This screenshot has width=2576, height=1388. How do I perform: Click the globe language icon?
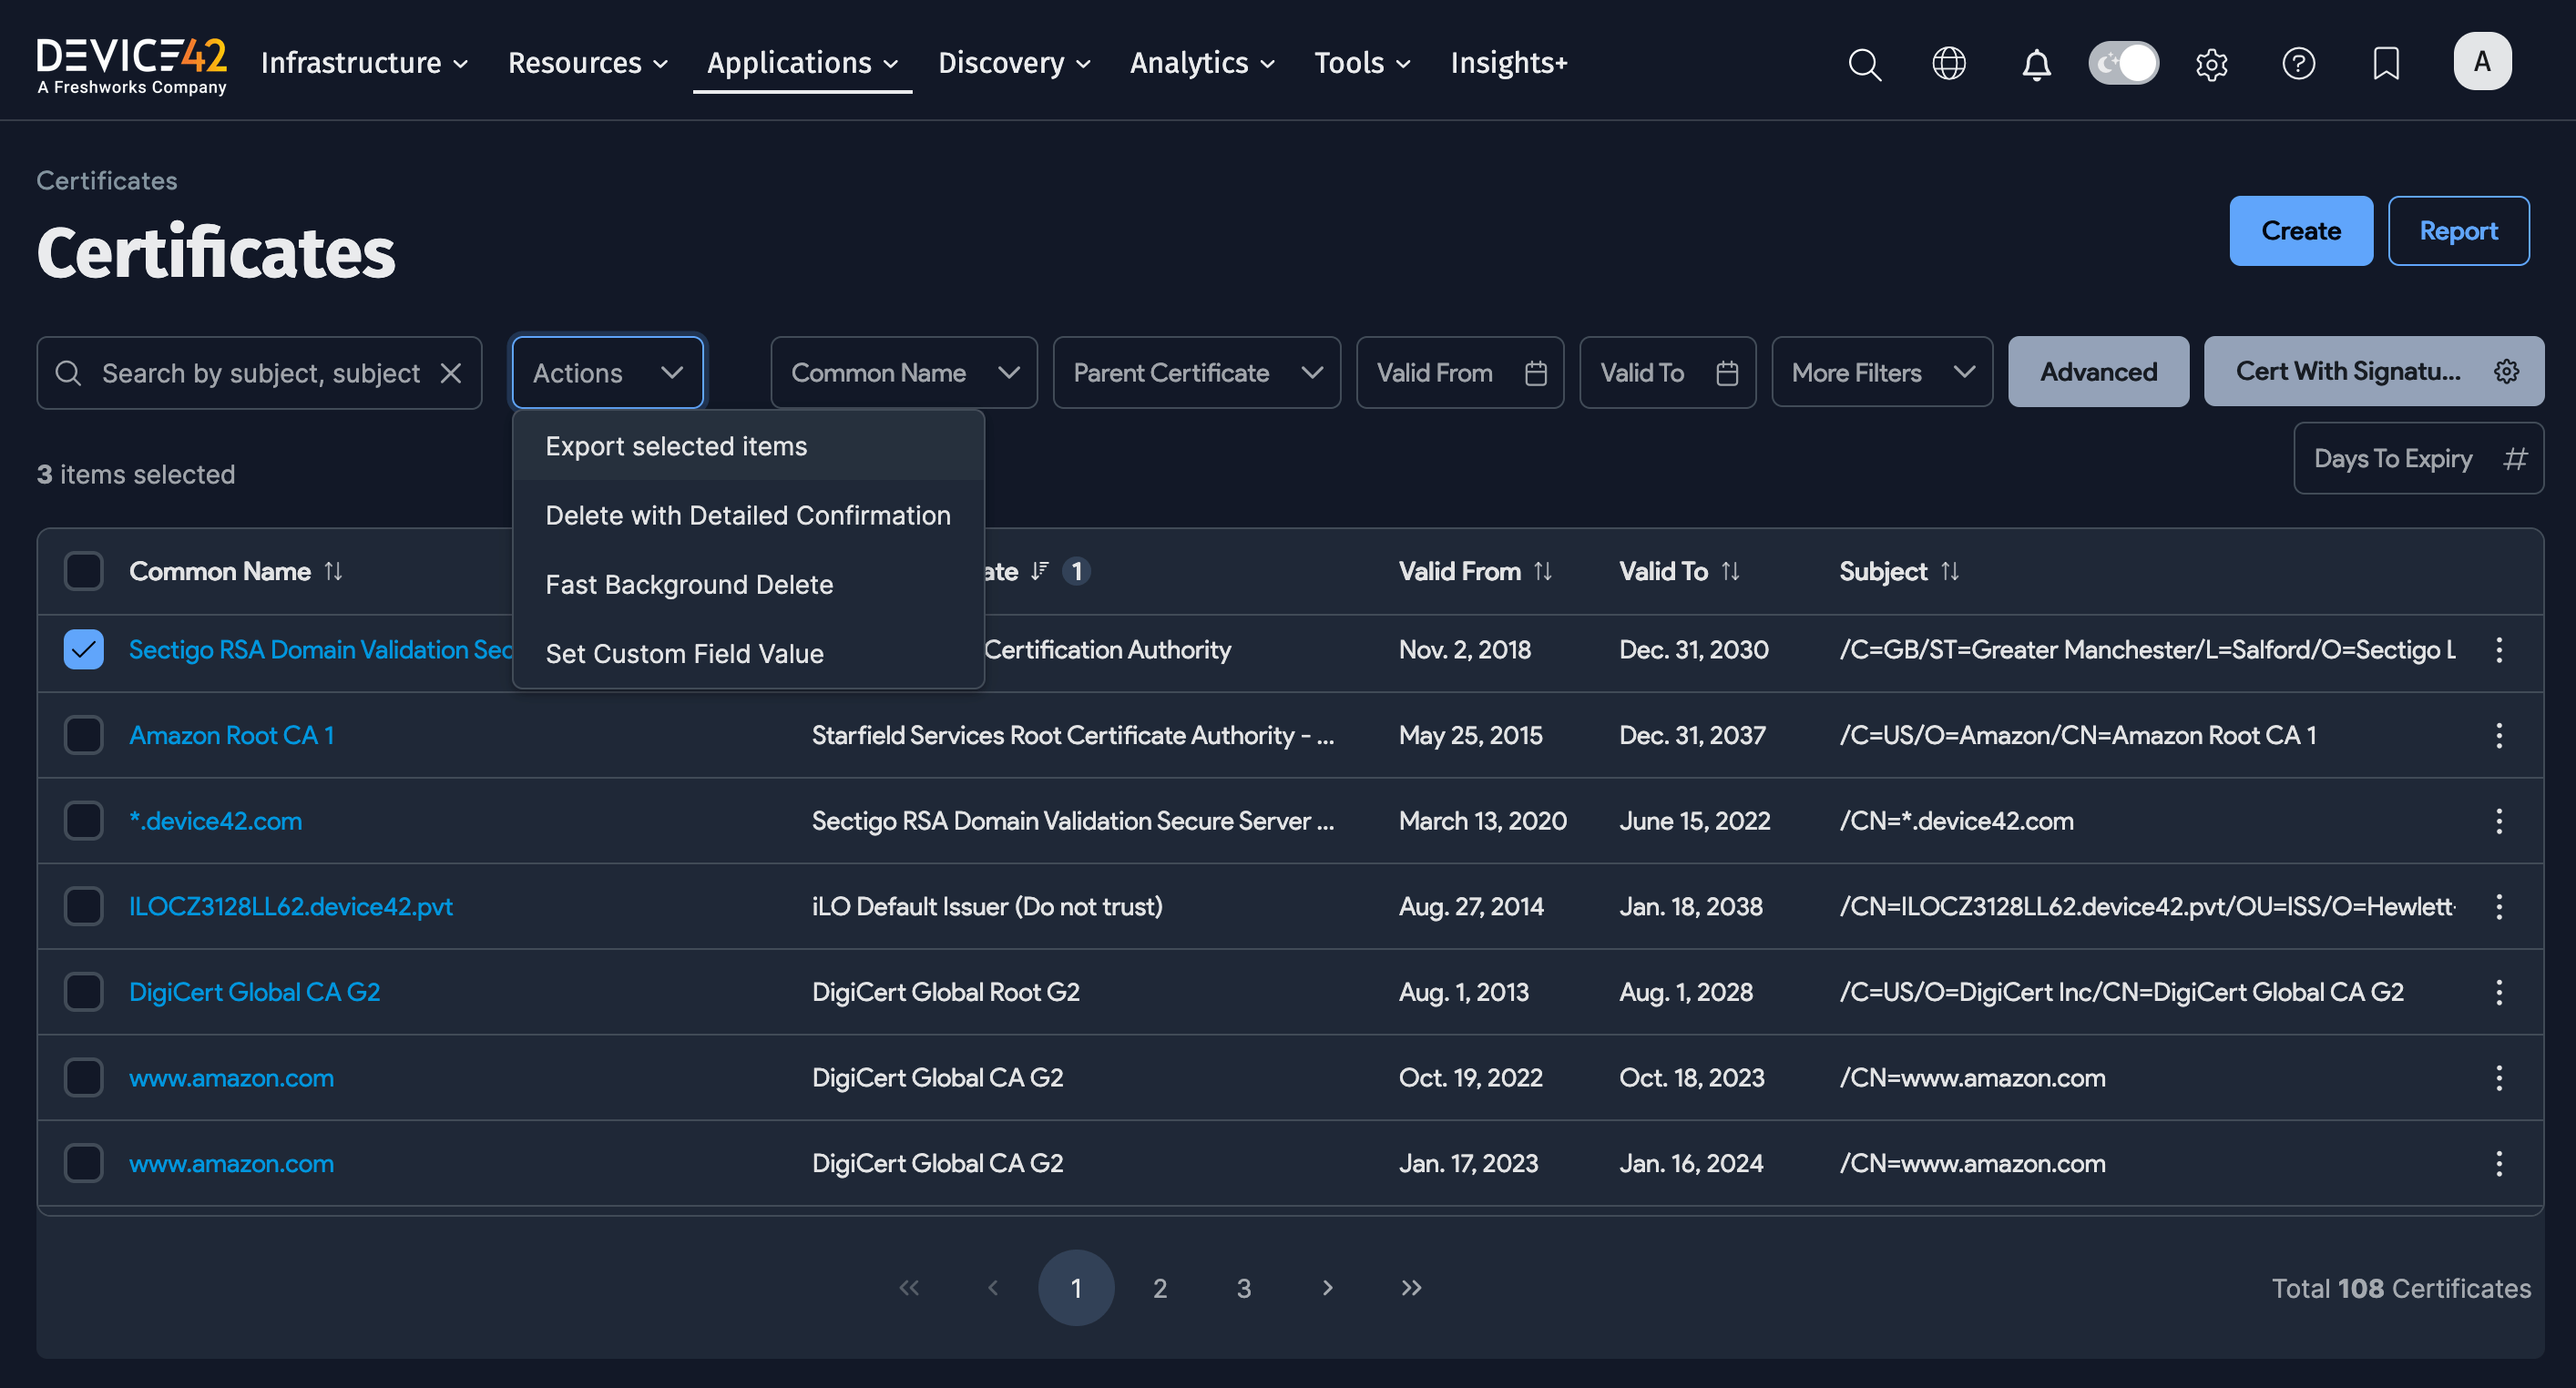pos(1948,64)
